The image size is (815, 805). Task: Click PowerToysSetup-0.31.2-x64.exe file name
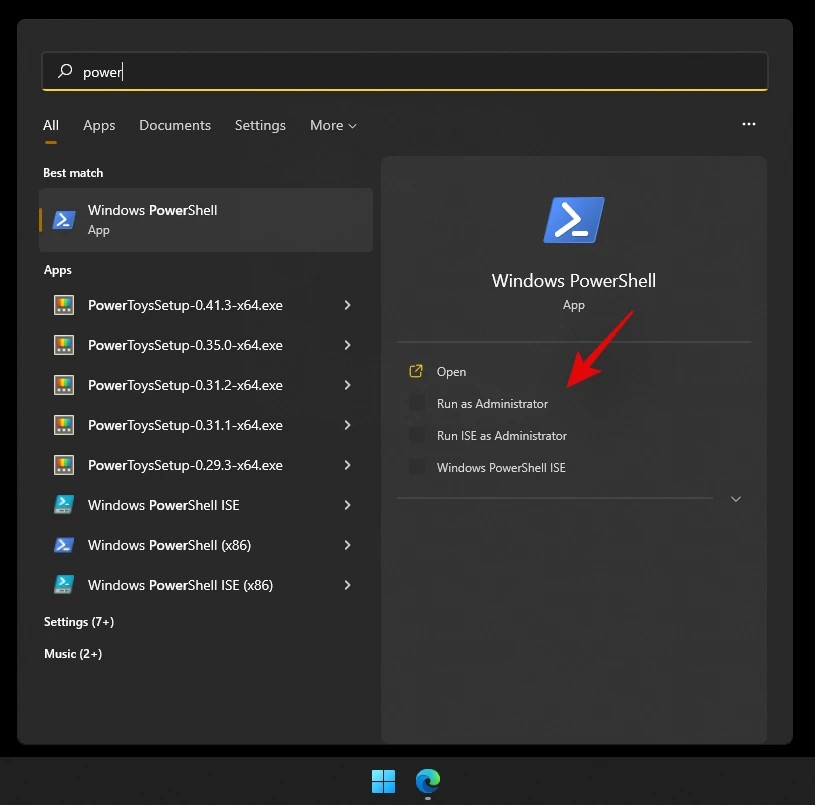(x=185, y=385)
